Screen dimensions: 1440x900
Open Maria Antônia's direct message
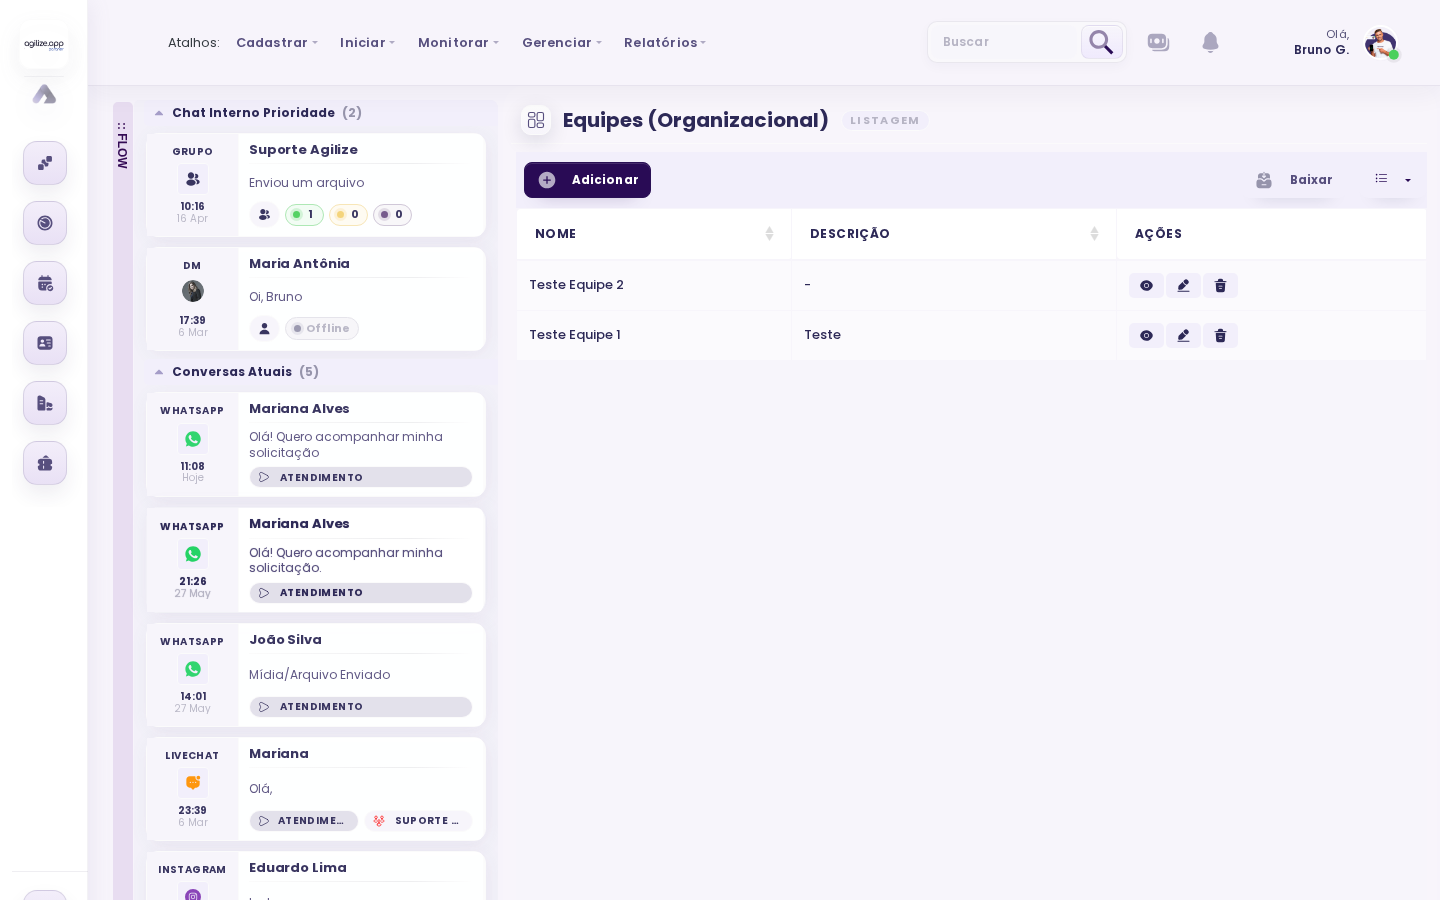click(x=316, y=299)
